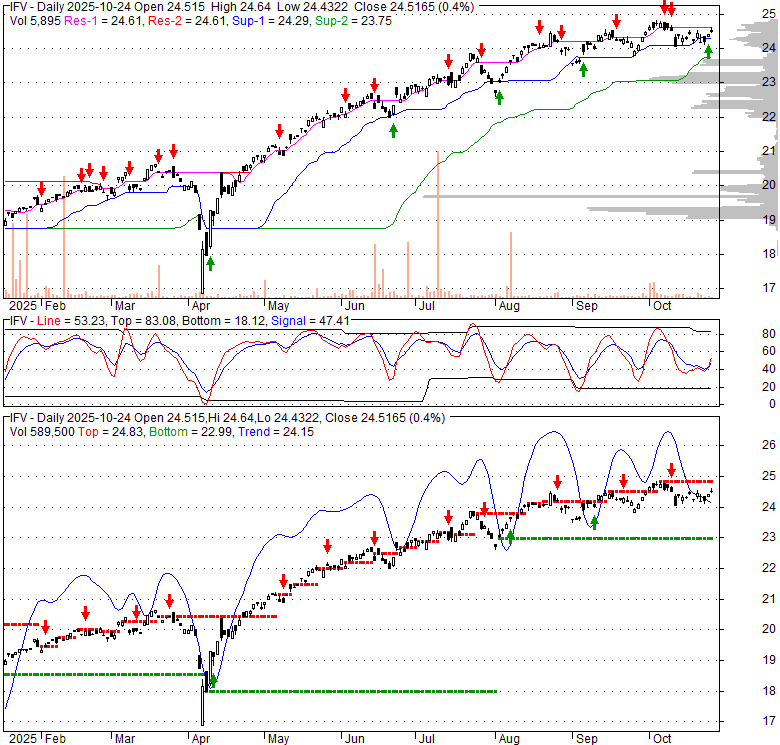The width and height of the screenshot is (780, 745).
Task: Click the Oct label on the bottom chart's date axis
Action: (663, 736)
